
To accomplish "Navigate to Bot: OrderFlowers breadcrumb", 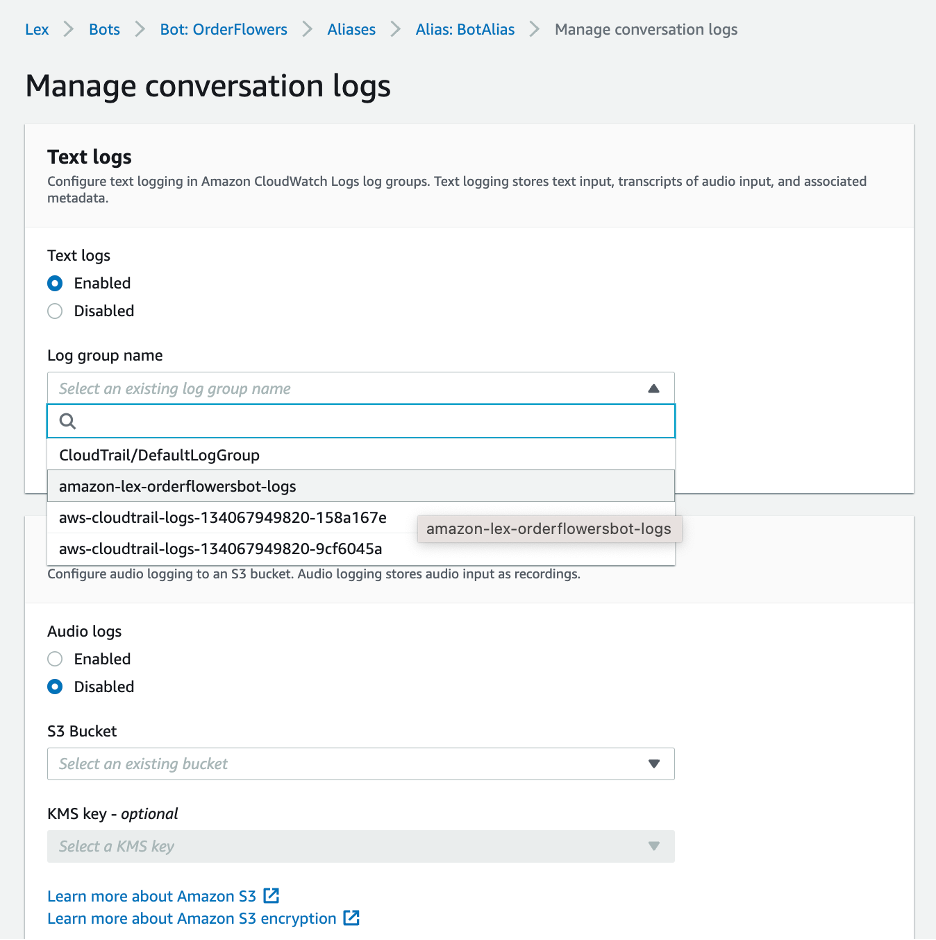I will click(x=223, y=29).
